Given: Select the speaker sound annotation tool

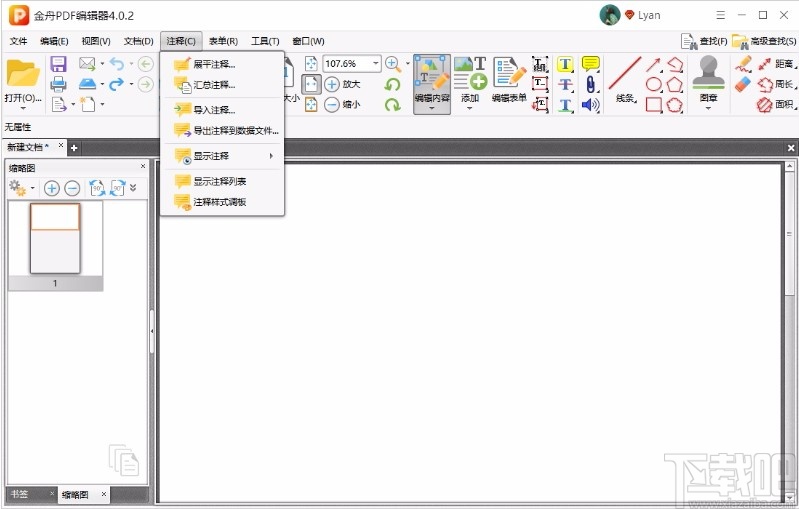Looking at the screenshot, I should pos(591,105).
